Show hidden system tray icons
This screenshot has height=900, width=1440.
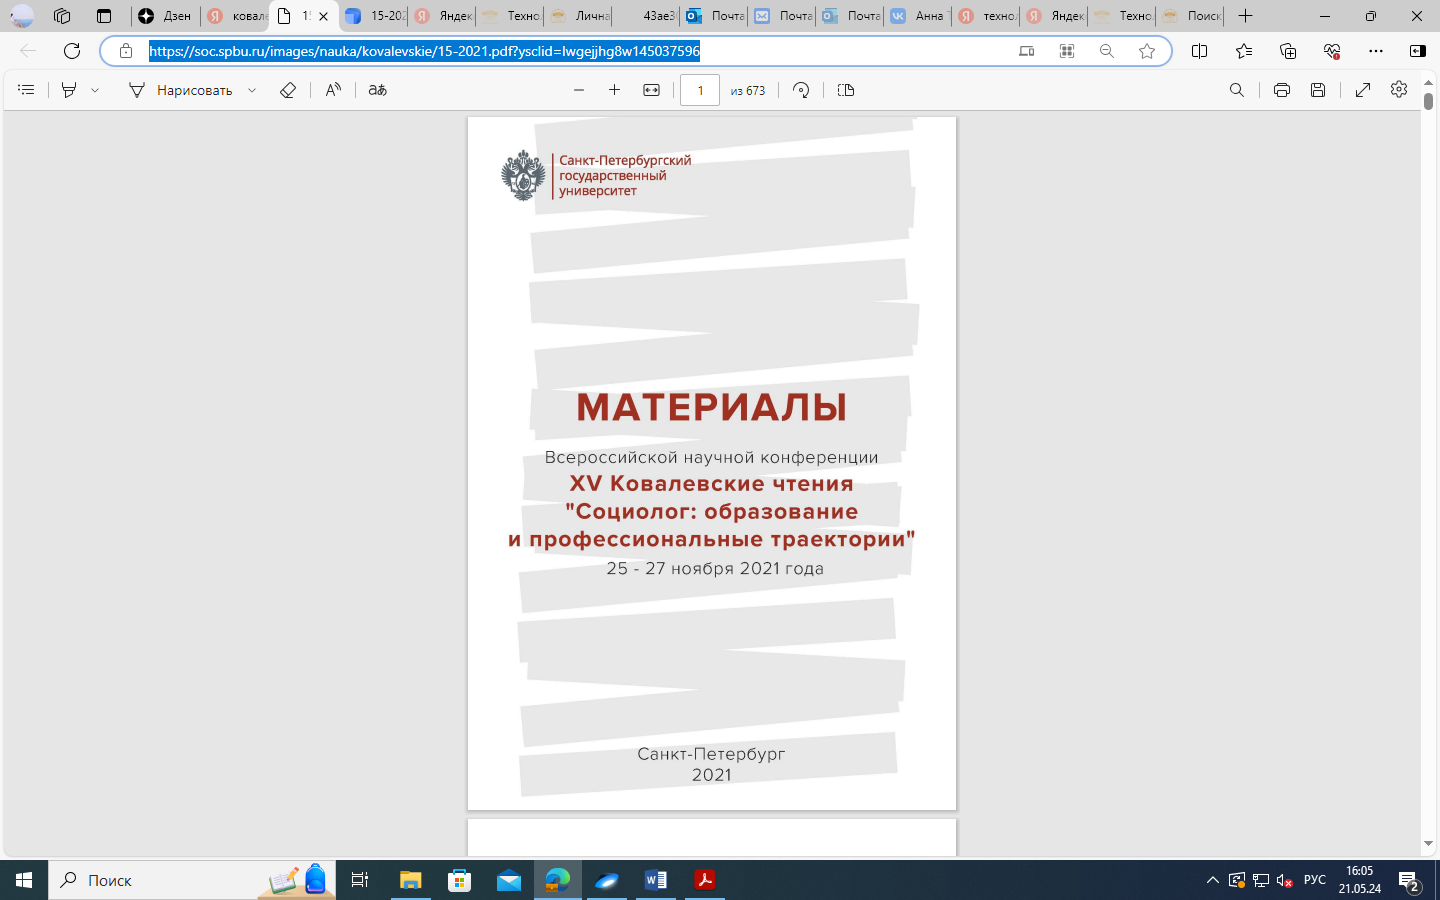pyautogui.click(x=1212, y=880)
